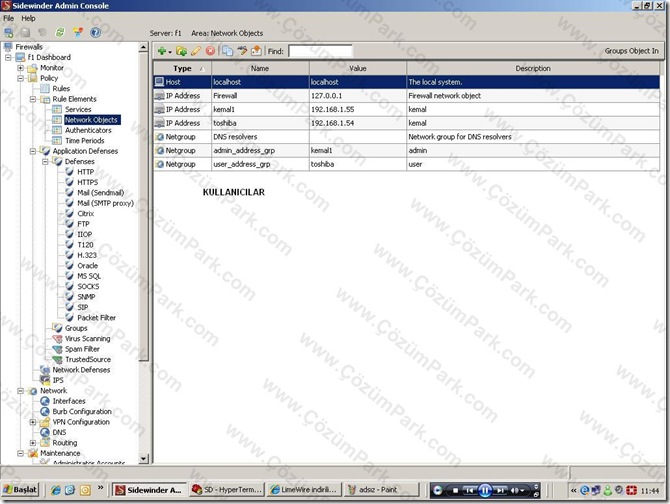Click the red Delete icon

(210, 51)
